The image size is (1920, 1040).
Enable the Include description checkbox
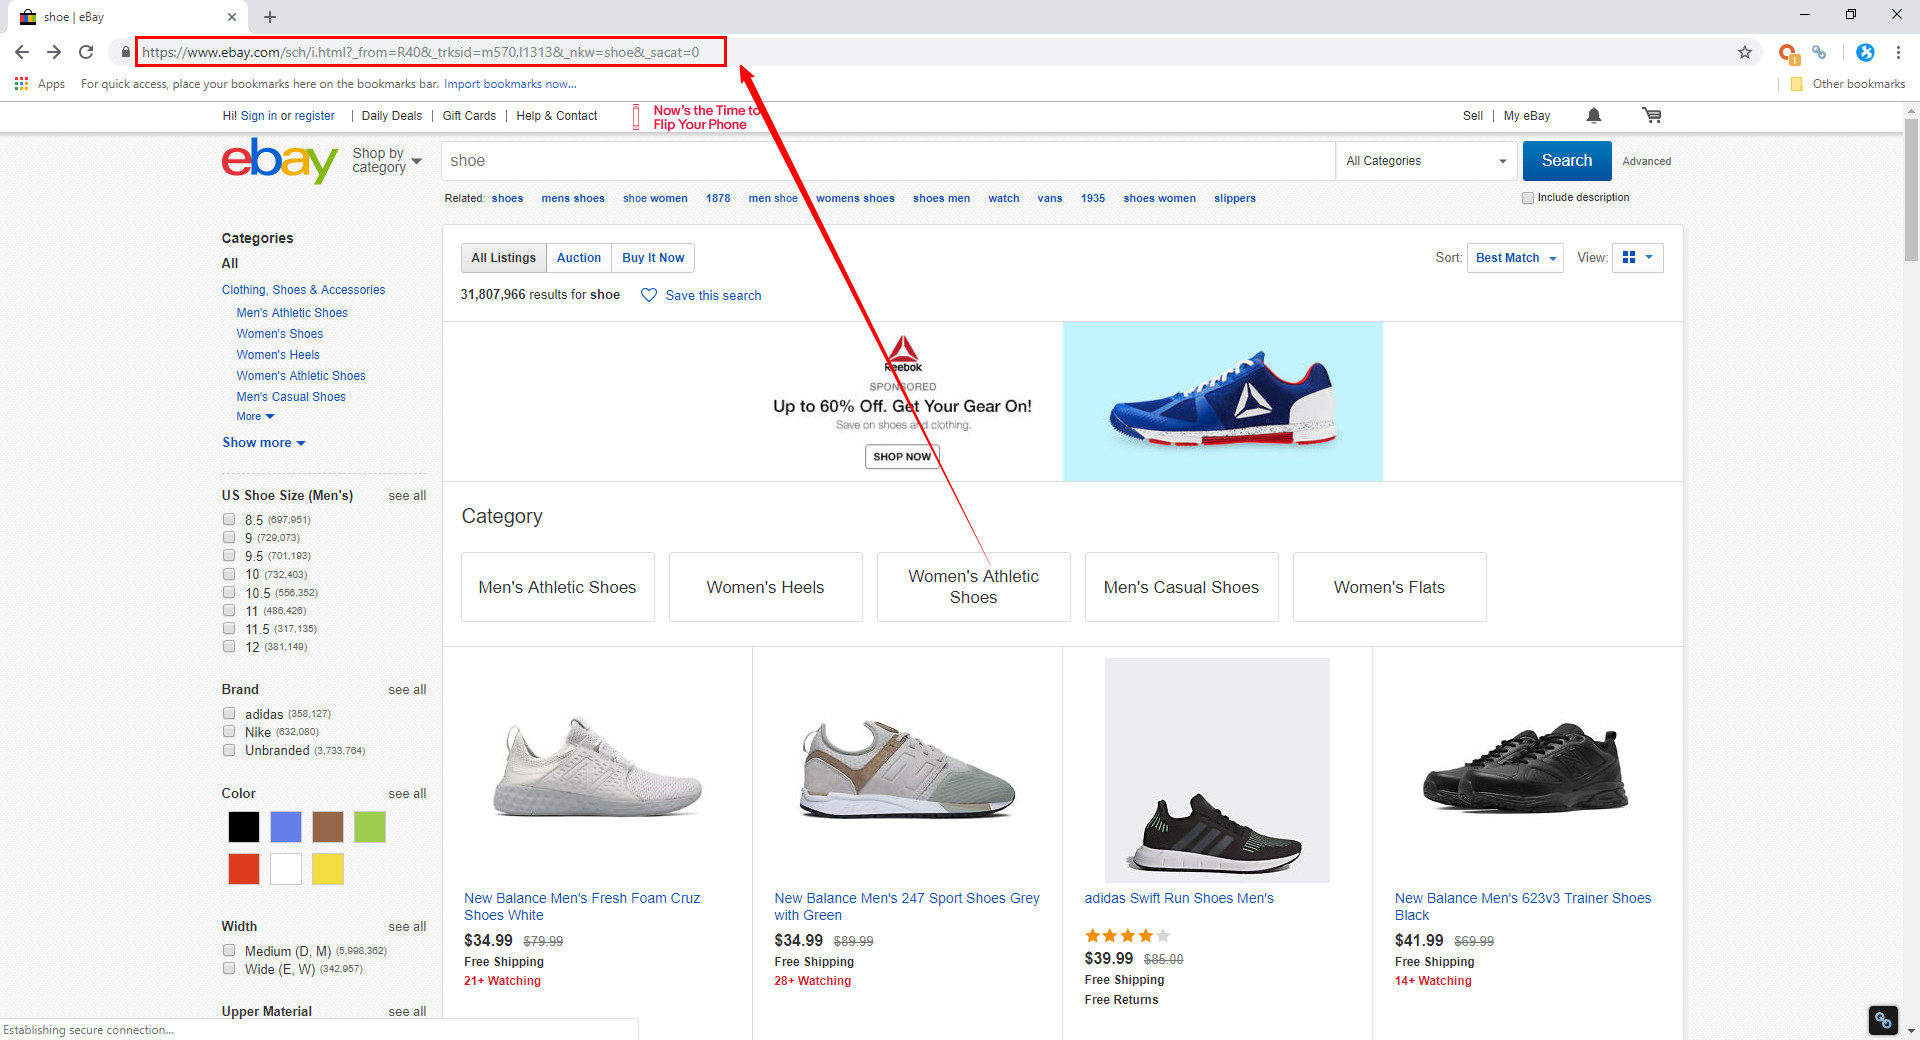point(1528,198)
